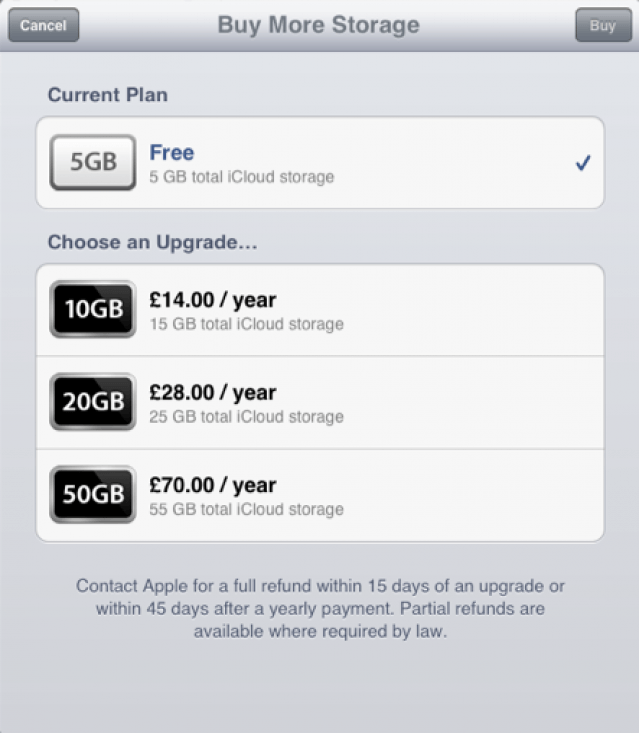Select the Free current plan label
Image resolution: width=639 pixels, height=733 pixels.
point(172,153)
